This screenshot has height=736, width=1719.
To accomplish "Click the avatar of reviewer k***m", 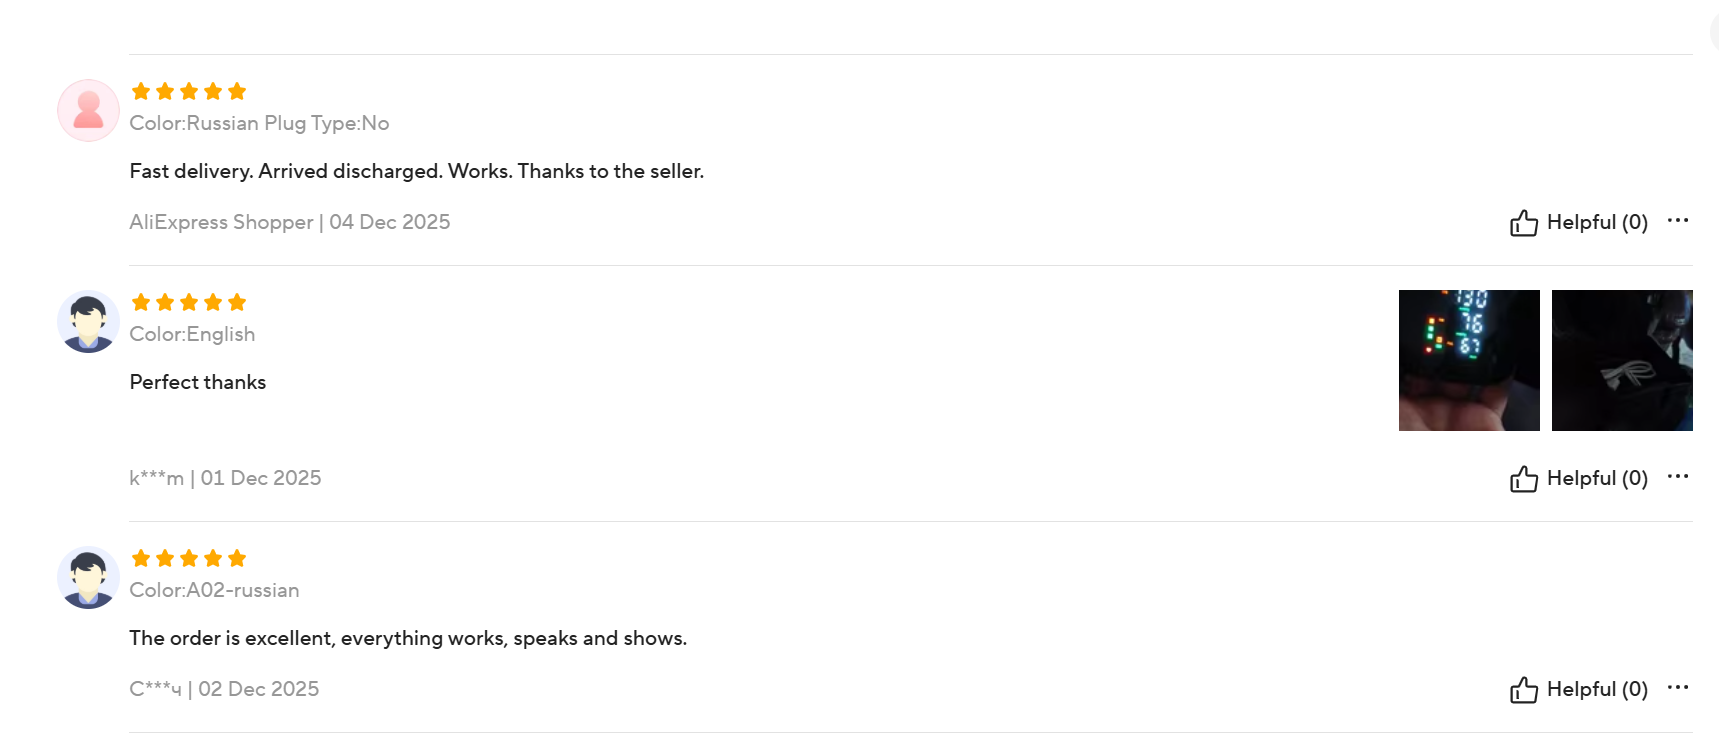I will [88, 321].
